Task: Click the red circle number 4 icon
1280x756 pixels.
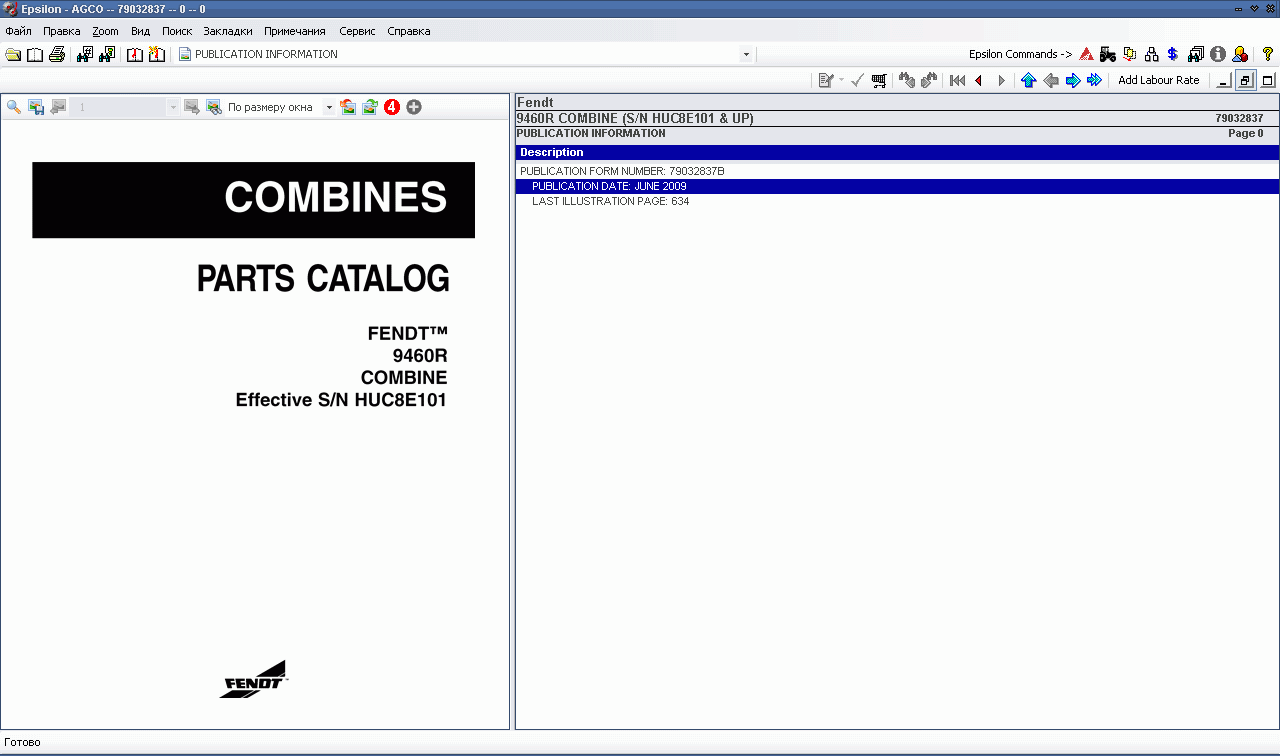Action: point(392,107)
